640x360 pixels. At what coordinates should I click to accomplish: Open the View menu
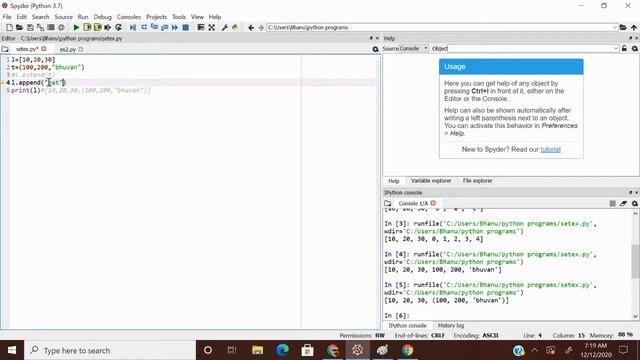[197, 17]
